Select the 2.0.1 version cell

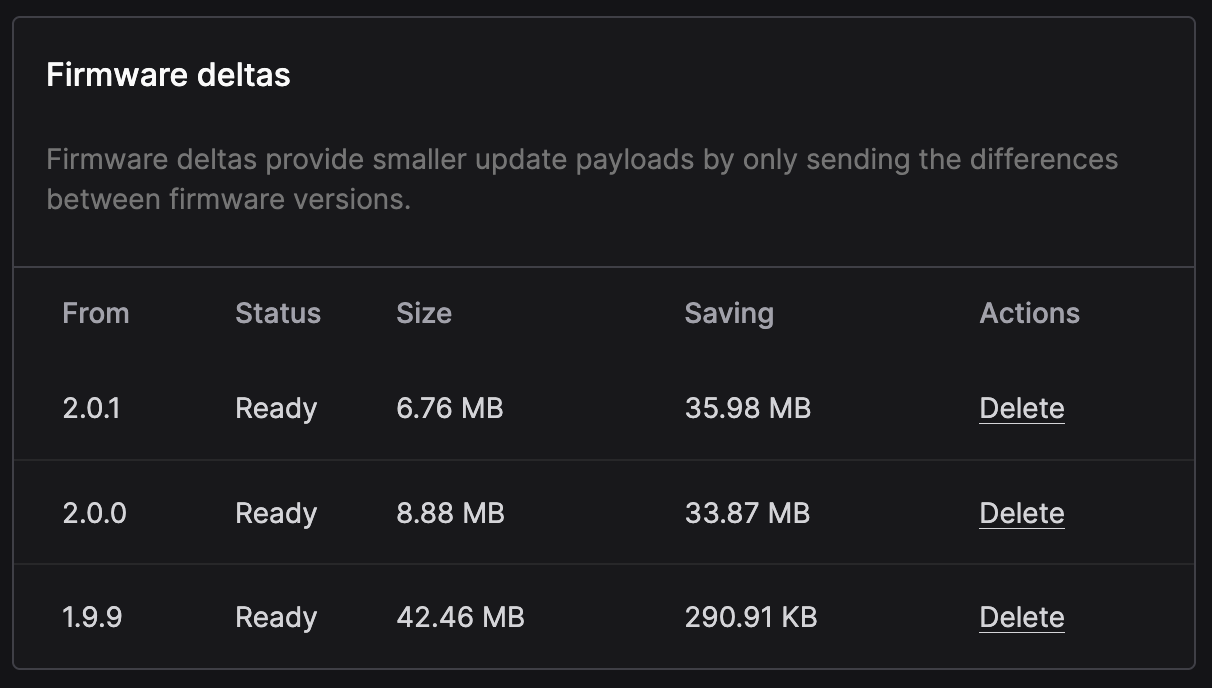(91, 408)
